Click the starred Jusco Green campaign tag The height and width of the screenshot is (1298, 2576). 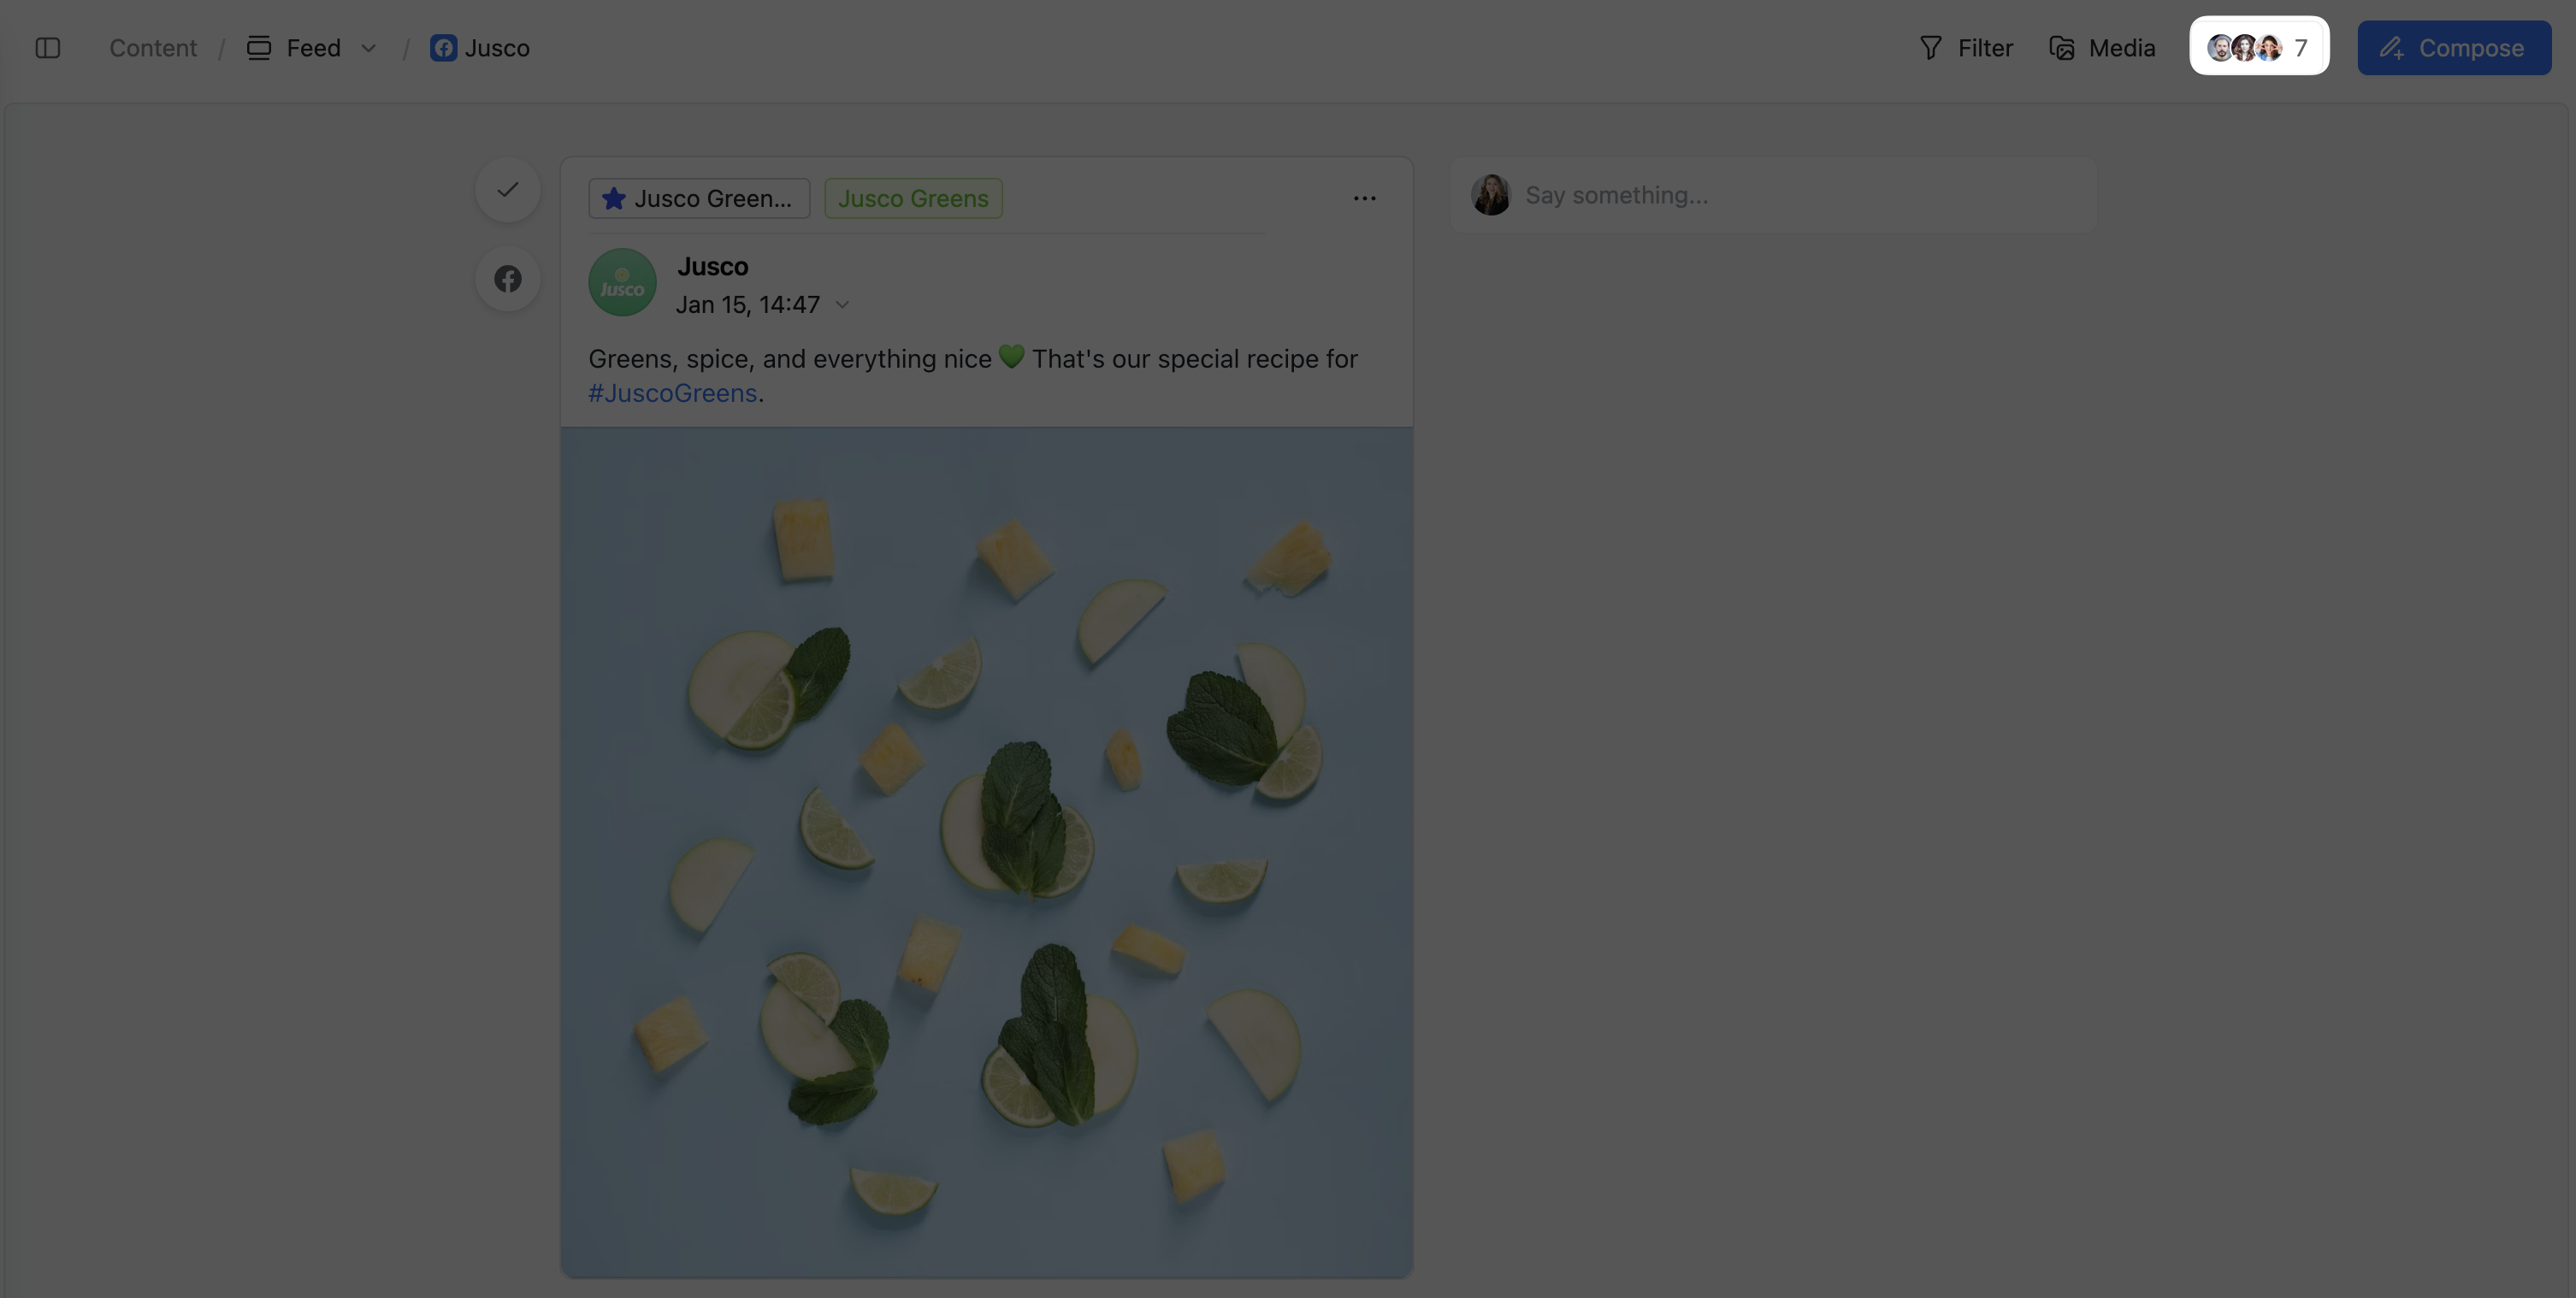click(x=699, y=198)
